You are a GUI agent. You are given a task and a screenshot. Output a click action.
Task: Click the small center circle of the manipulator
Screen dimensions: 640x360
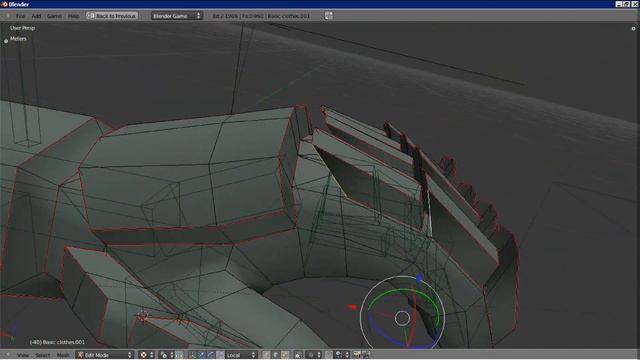(x=402, y=318)
